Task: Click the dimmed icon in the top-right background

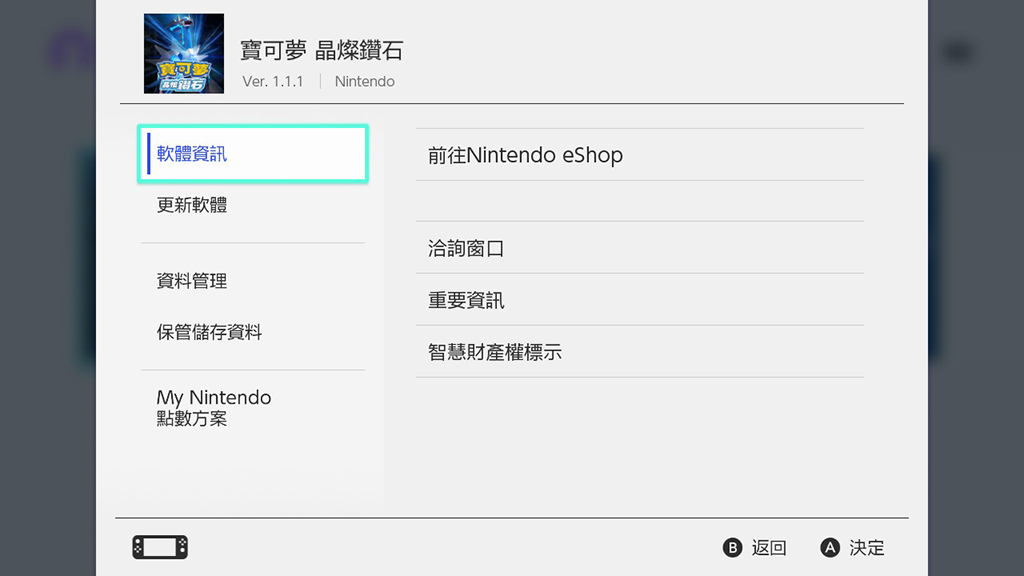Action: (x=958, y=52)
